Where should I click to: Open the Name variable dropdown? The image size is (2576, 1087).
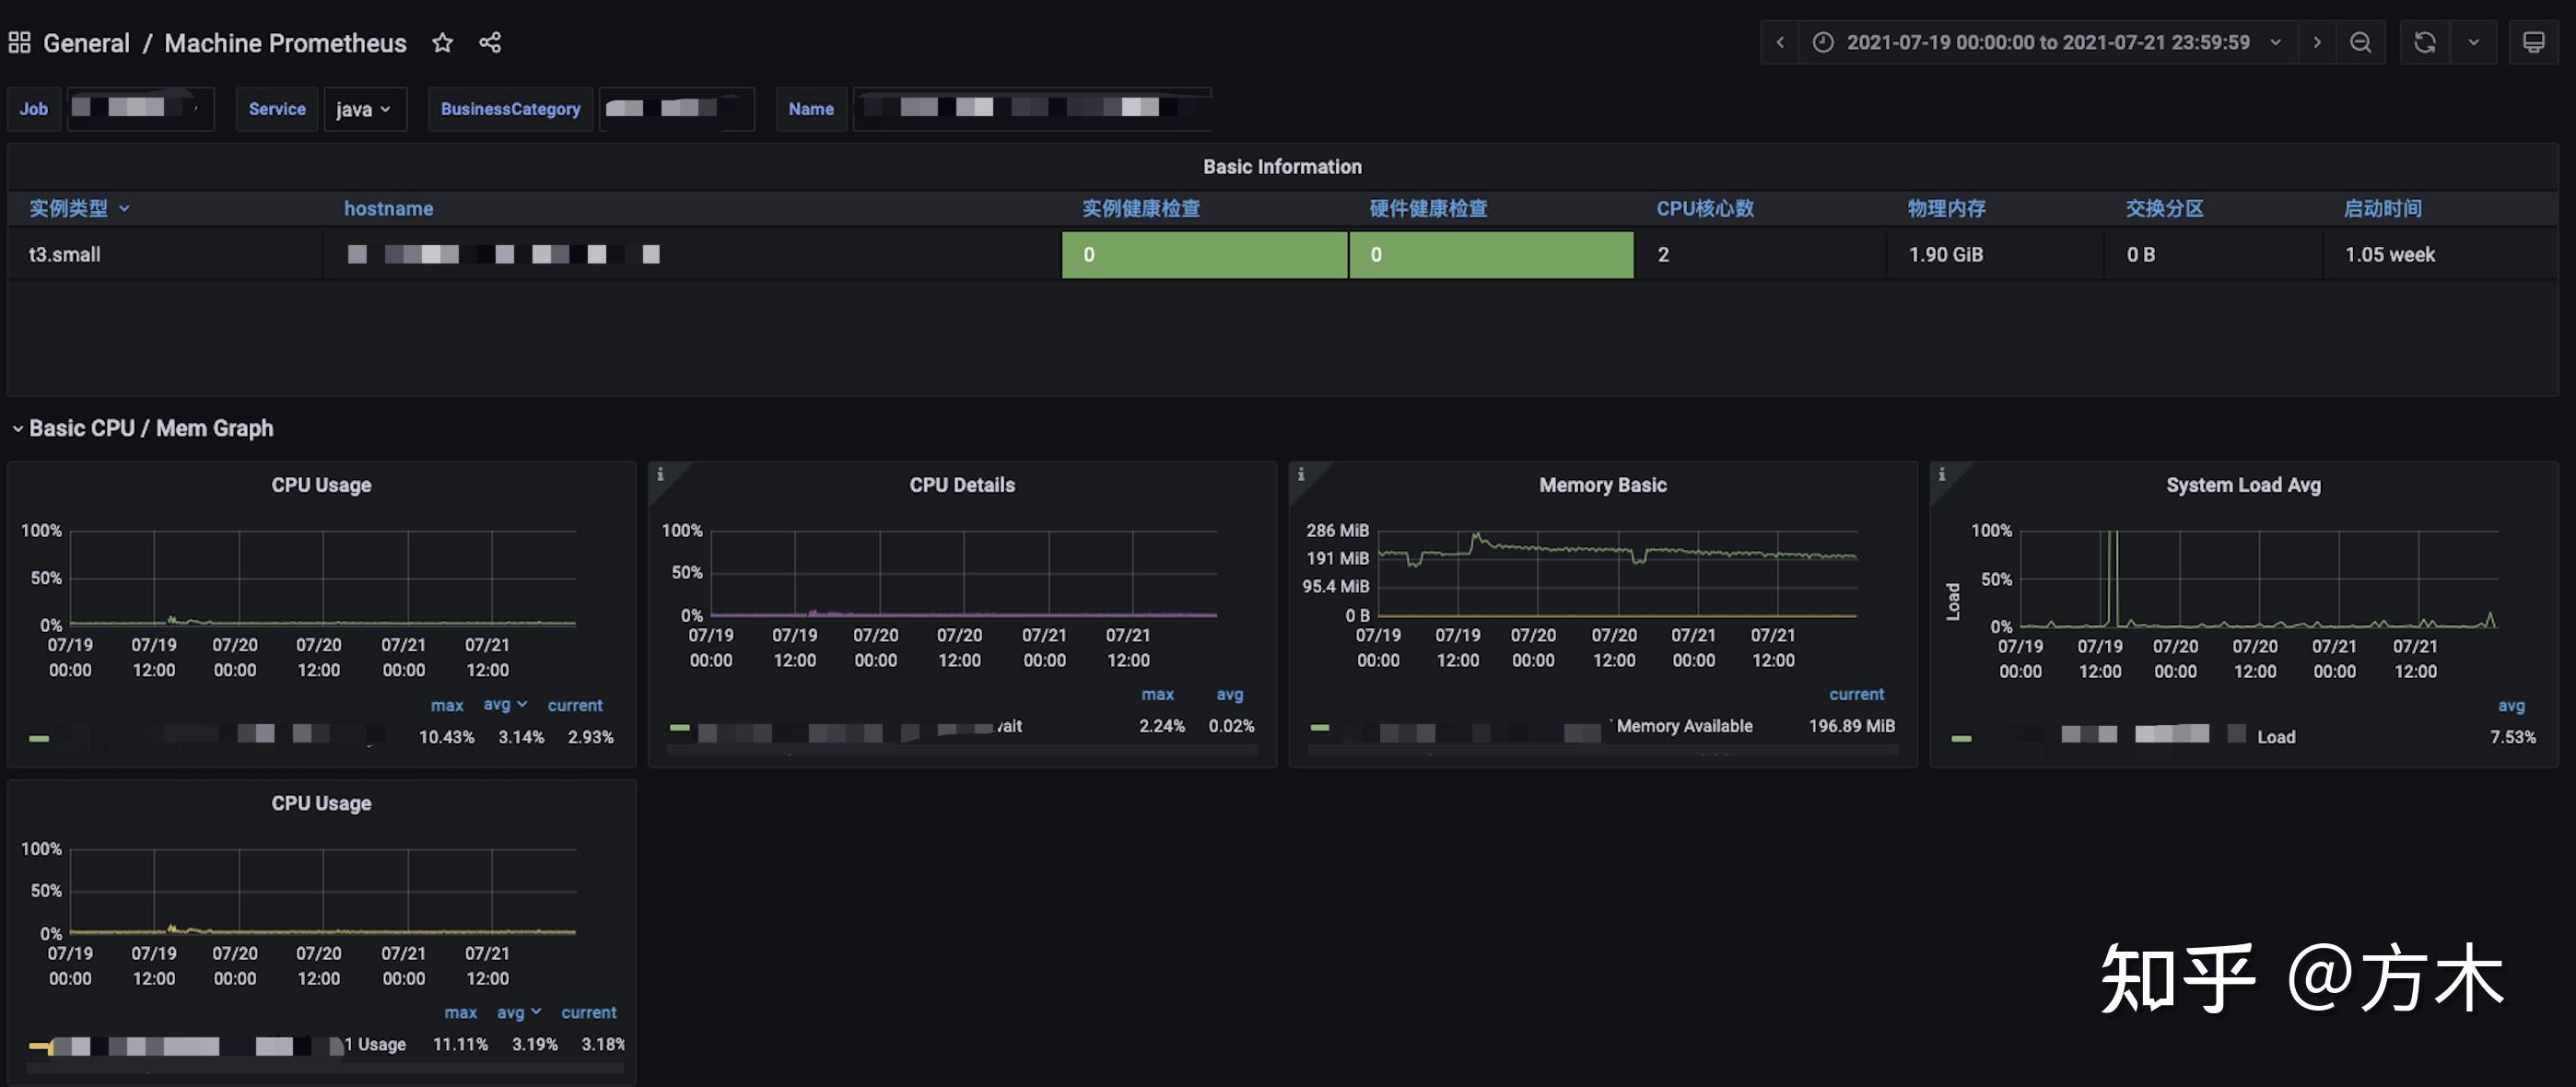click(1031, 109)
